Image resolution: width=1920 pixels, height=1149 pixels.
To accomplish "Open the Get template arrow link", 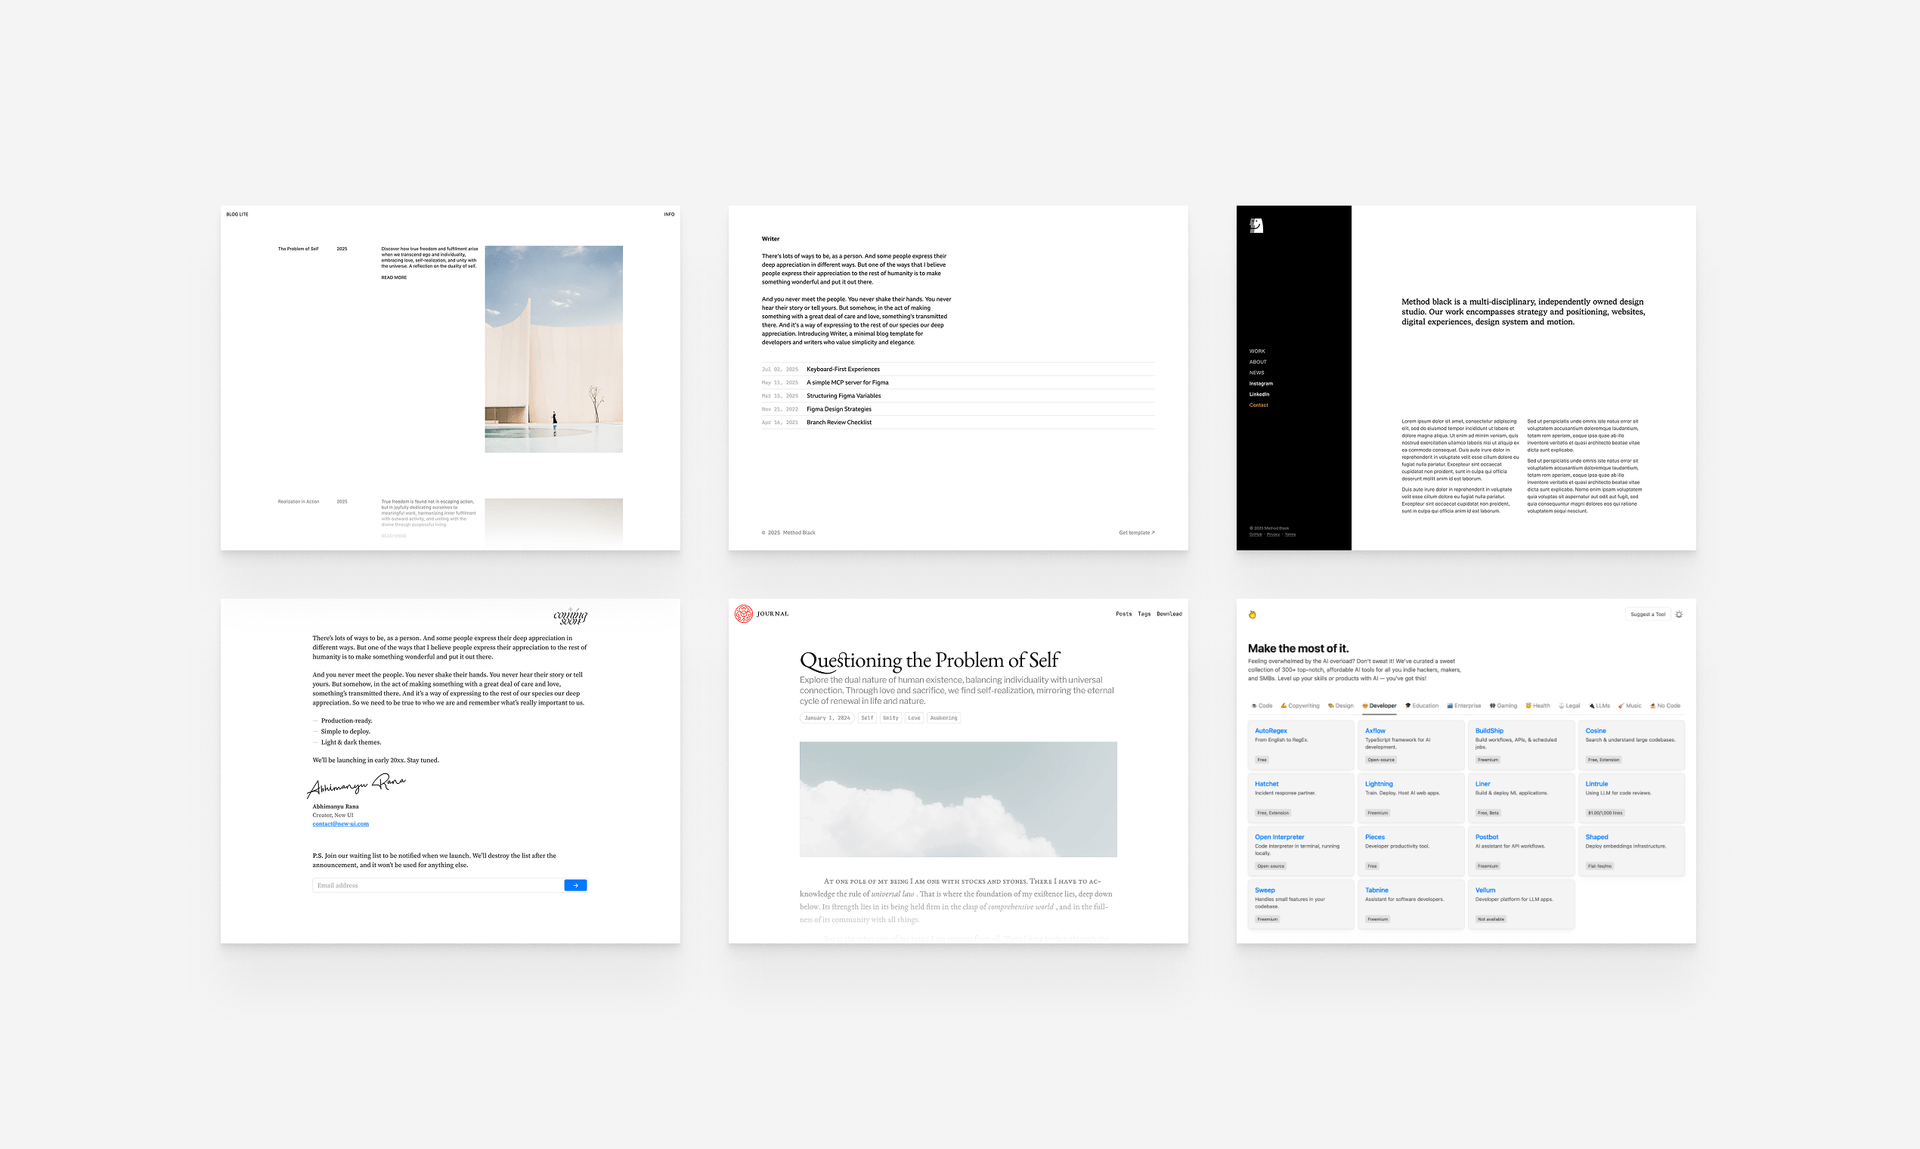I will [x=1136, y=533].
